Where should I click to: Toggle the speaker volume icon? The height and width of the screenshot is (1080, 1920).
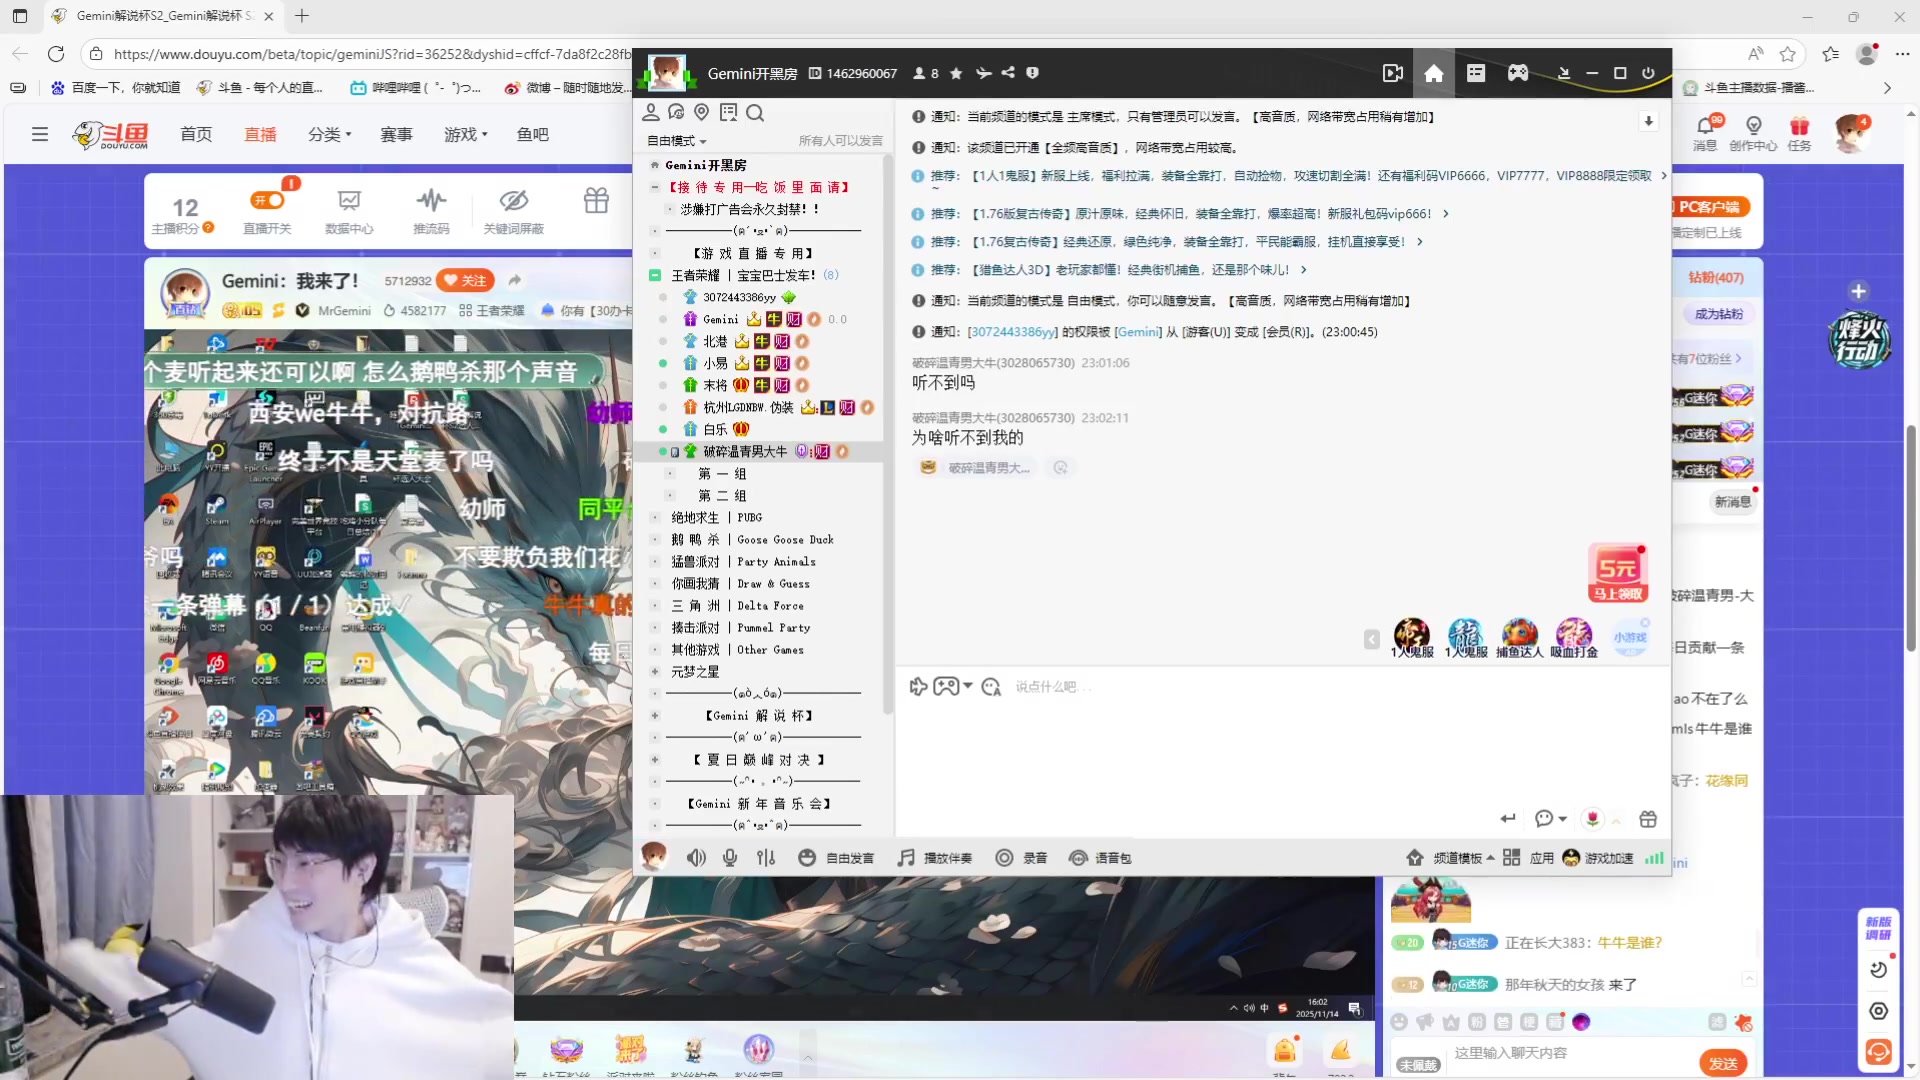click(696, 858)
